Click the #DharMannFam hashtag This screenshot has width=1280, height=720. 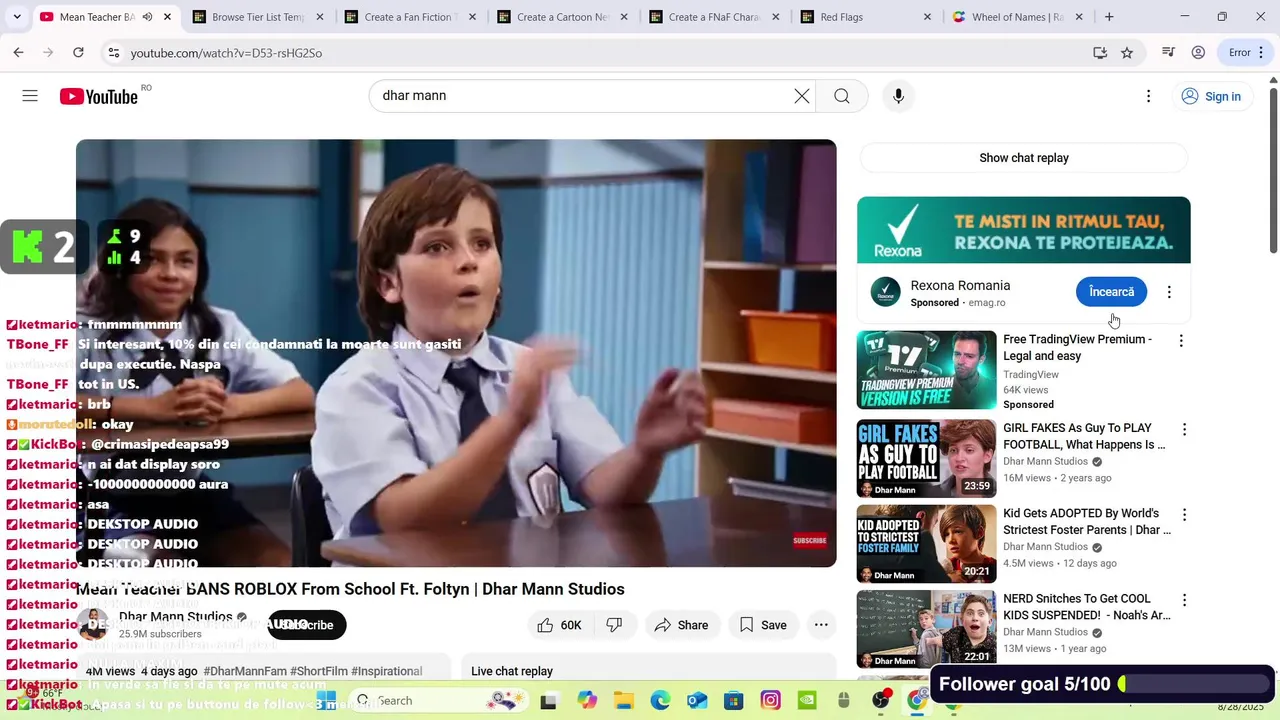245,671
